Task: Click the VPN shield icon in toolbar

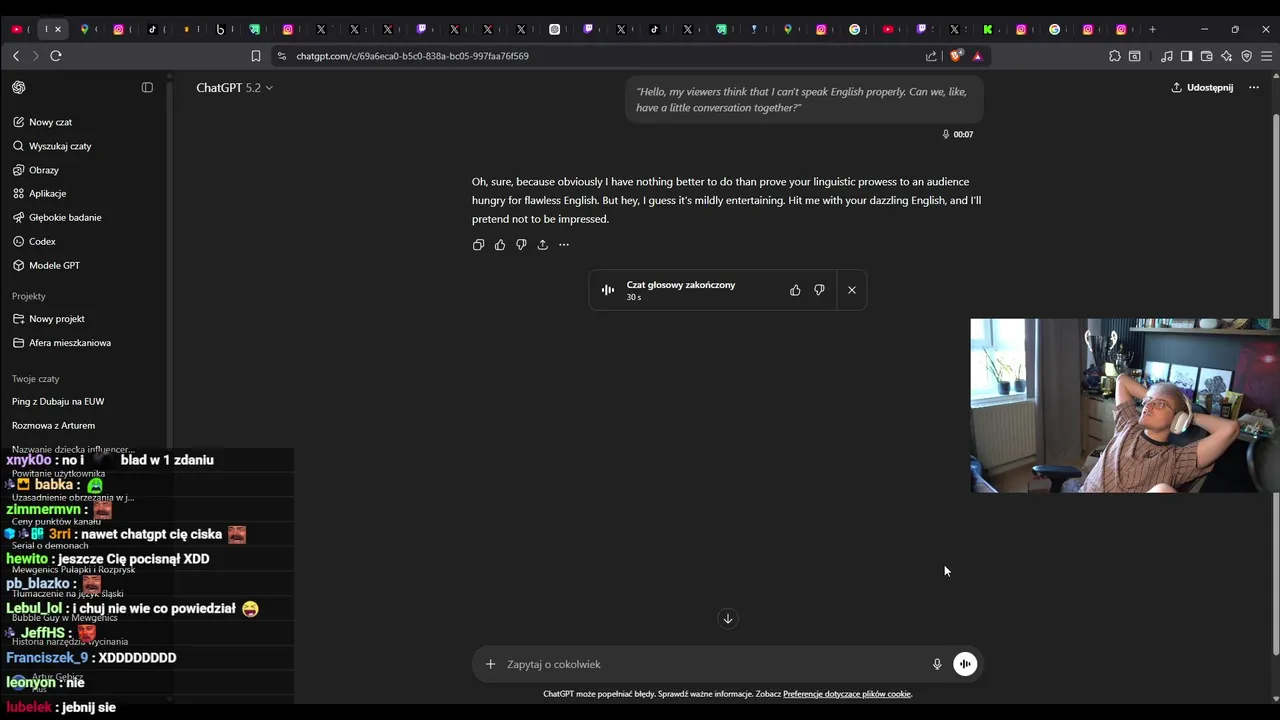Action: (x=1247, y=56)
